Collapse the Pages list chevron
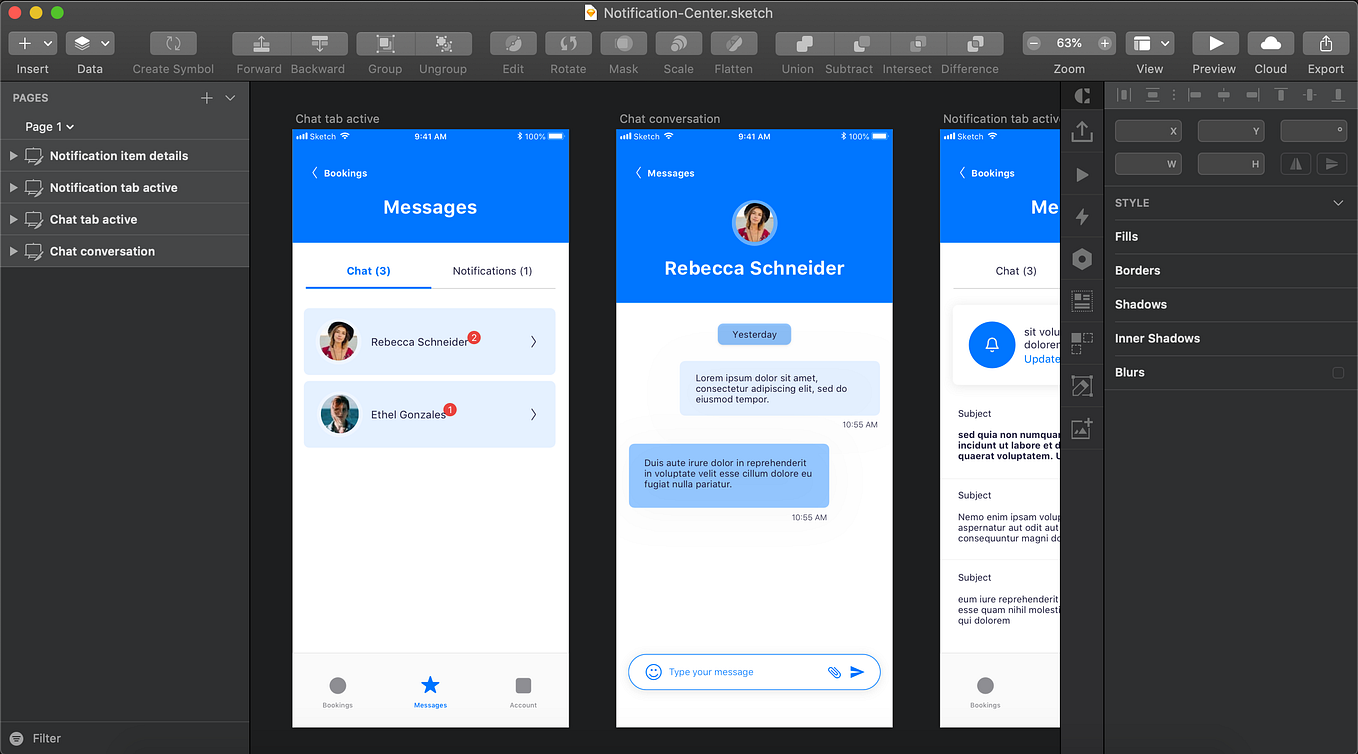The image size is (1358, 754). point(230,98)
